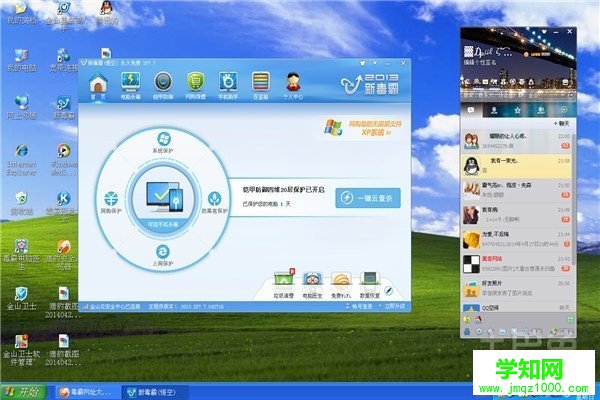Viewport: 600px width, 400px height.
Task: Click 编辑个性签名 in QQ header
Action: [481, 62]
